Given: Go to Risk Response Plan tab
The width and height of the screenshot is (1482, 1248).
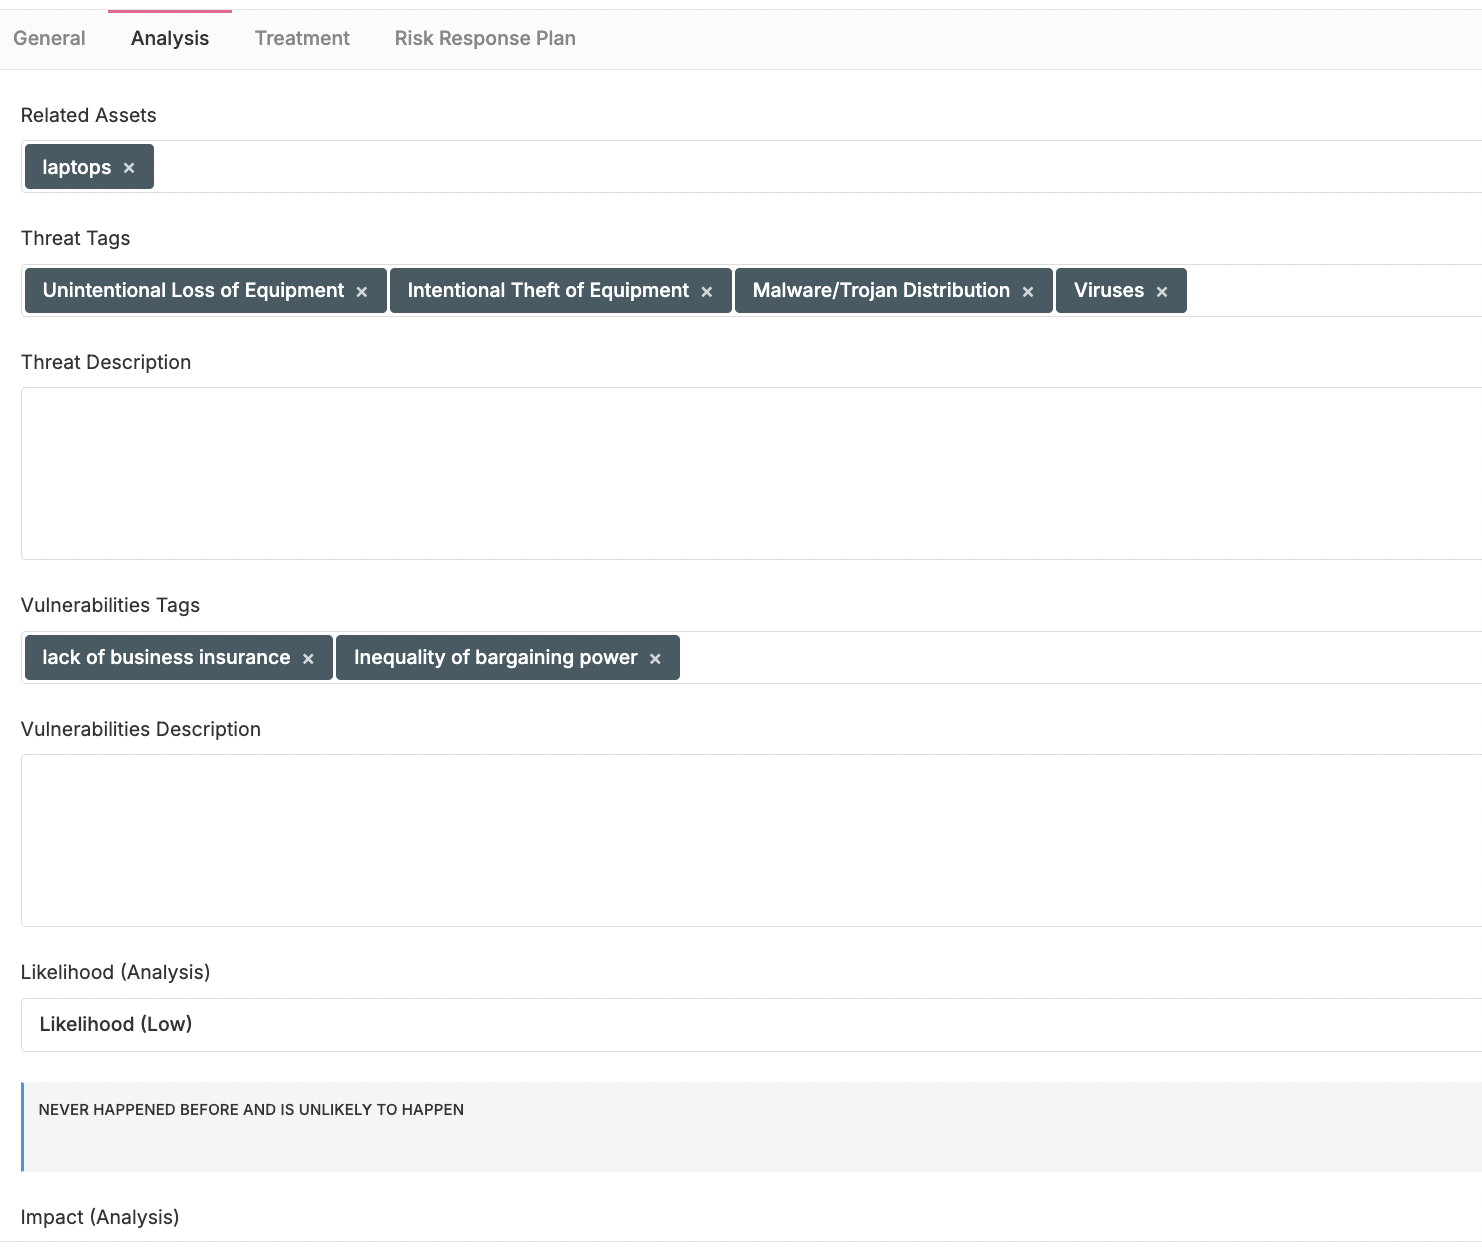Looking at the screenshot, I should click(485, 38).
